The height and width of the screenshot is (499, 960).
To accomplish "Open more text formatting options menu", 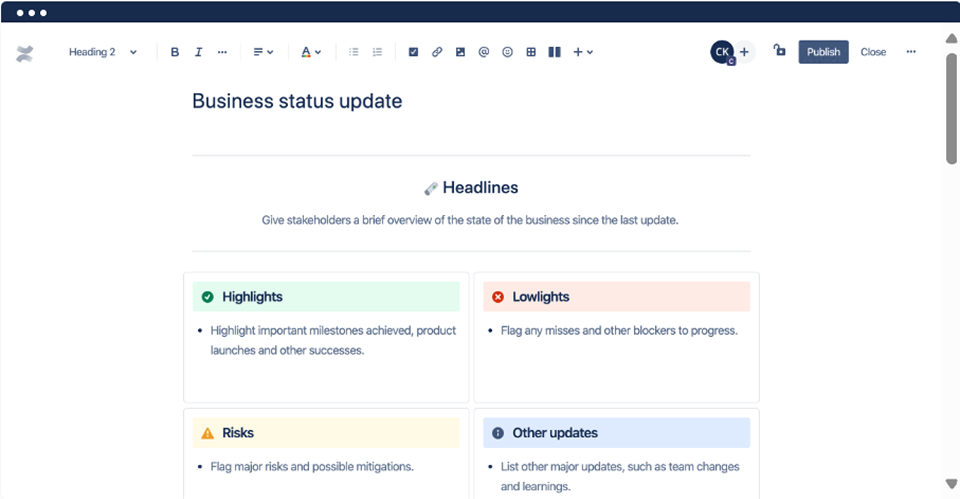I will [222, 52].
